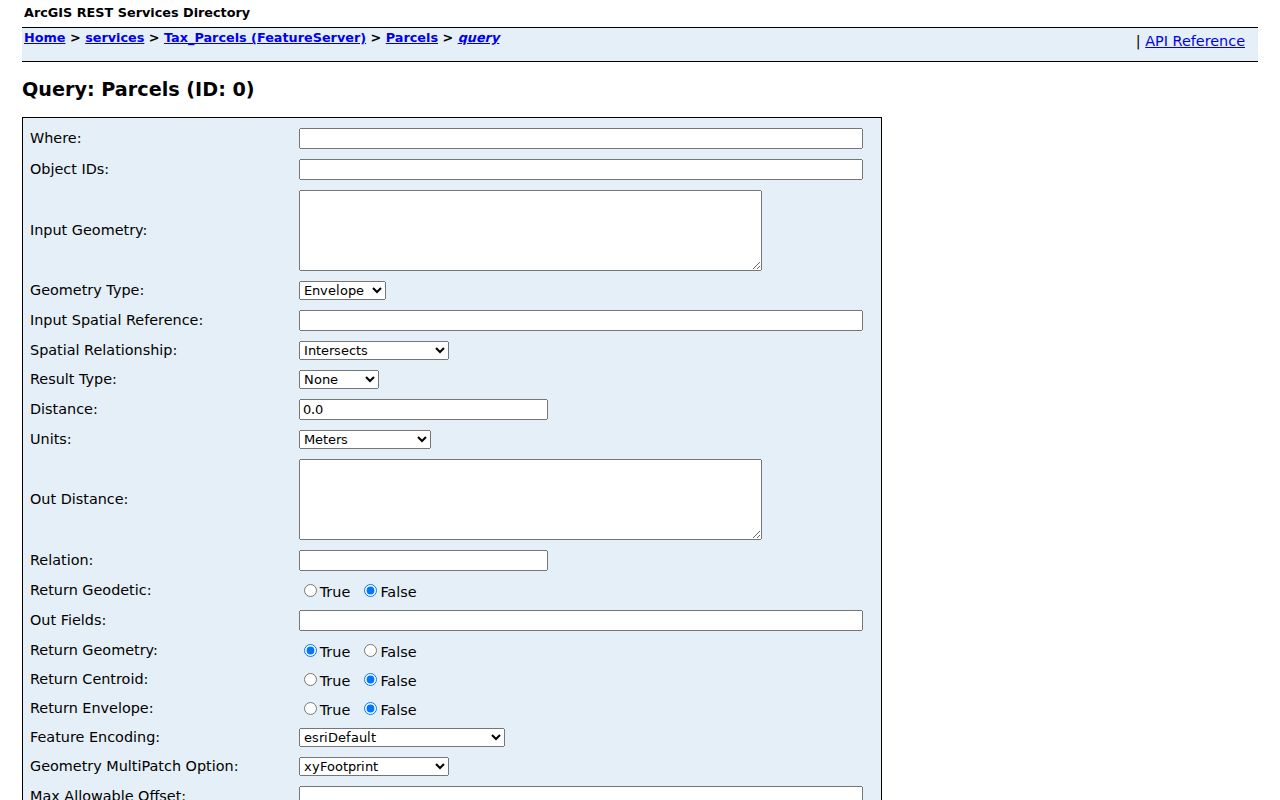This screenshot has height=800, width=1280.
Task: Select True for Return Geodetic
Action: pyautogui.click(x=310, y=591)
